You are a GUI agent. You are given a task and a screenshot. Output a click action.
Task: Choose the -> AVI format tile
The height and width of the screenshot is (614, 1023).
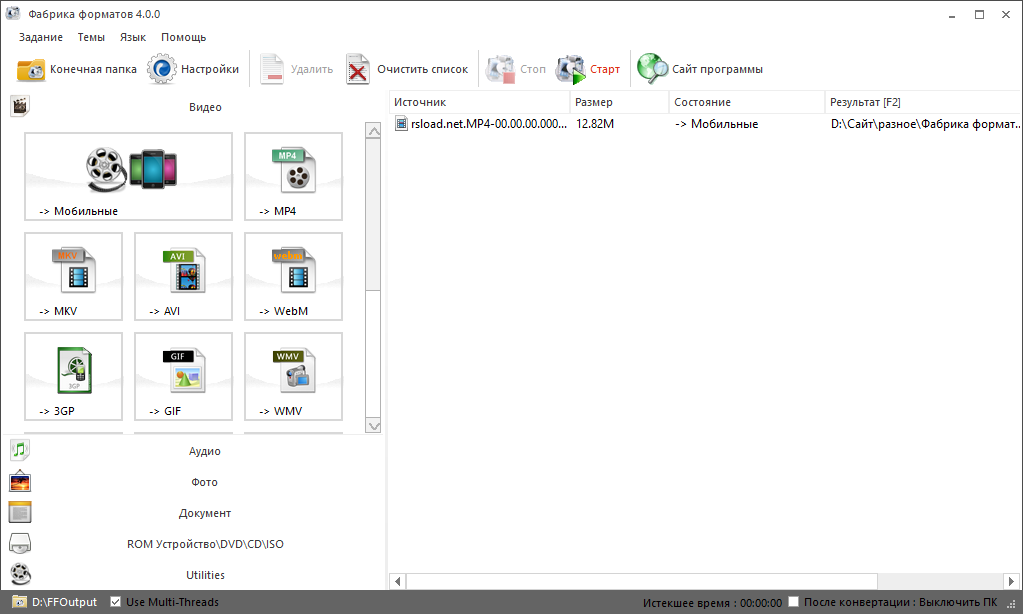point(183,276)
